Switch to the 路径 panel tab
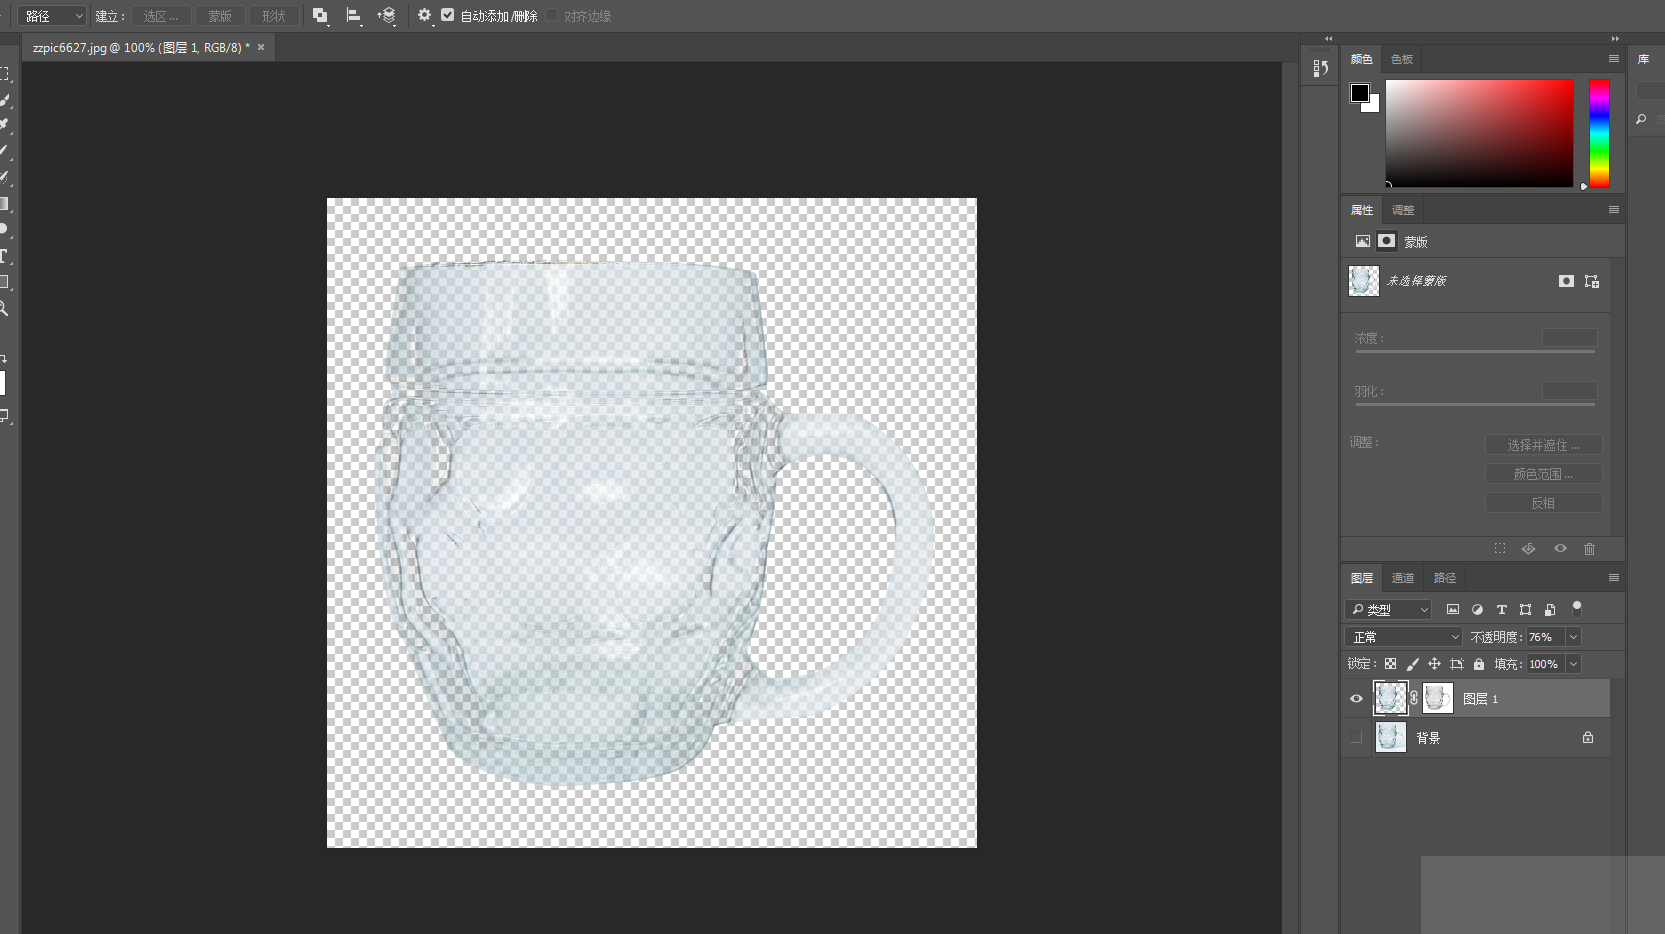This screenshot has height=934, width=1665. tap(1445, 578)
